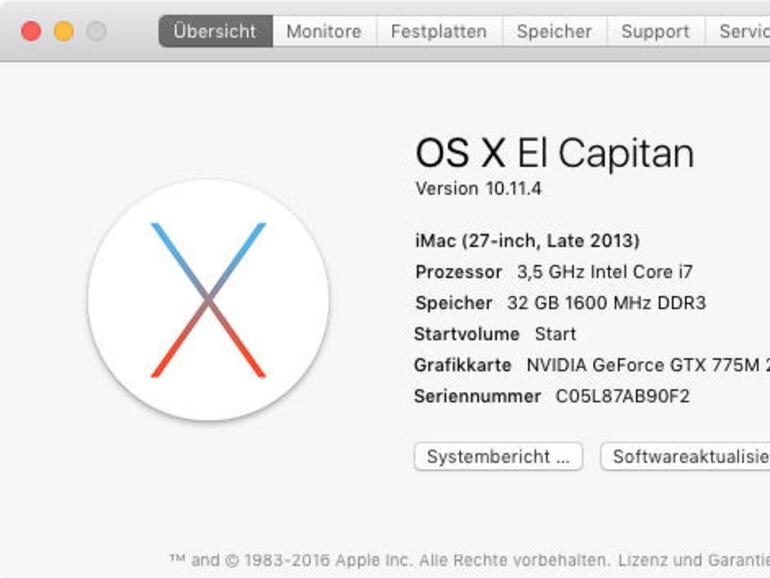Go to the Speicher tab
The image size is (770, 578).
click(x=554, y=31)
